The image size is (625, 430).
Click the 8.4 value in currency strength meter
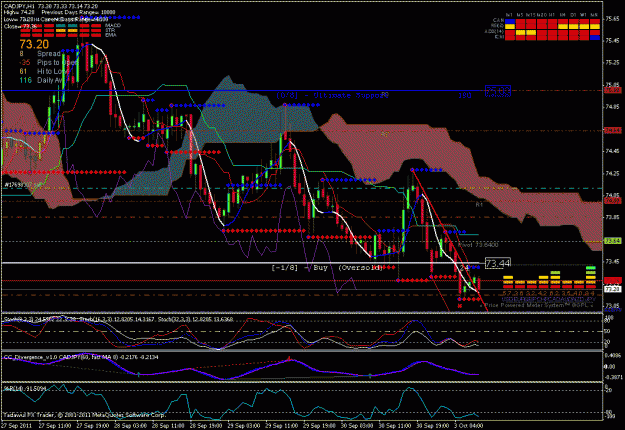[x=591, y=294]
